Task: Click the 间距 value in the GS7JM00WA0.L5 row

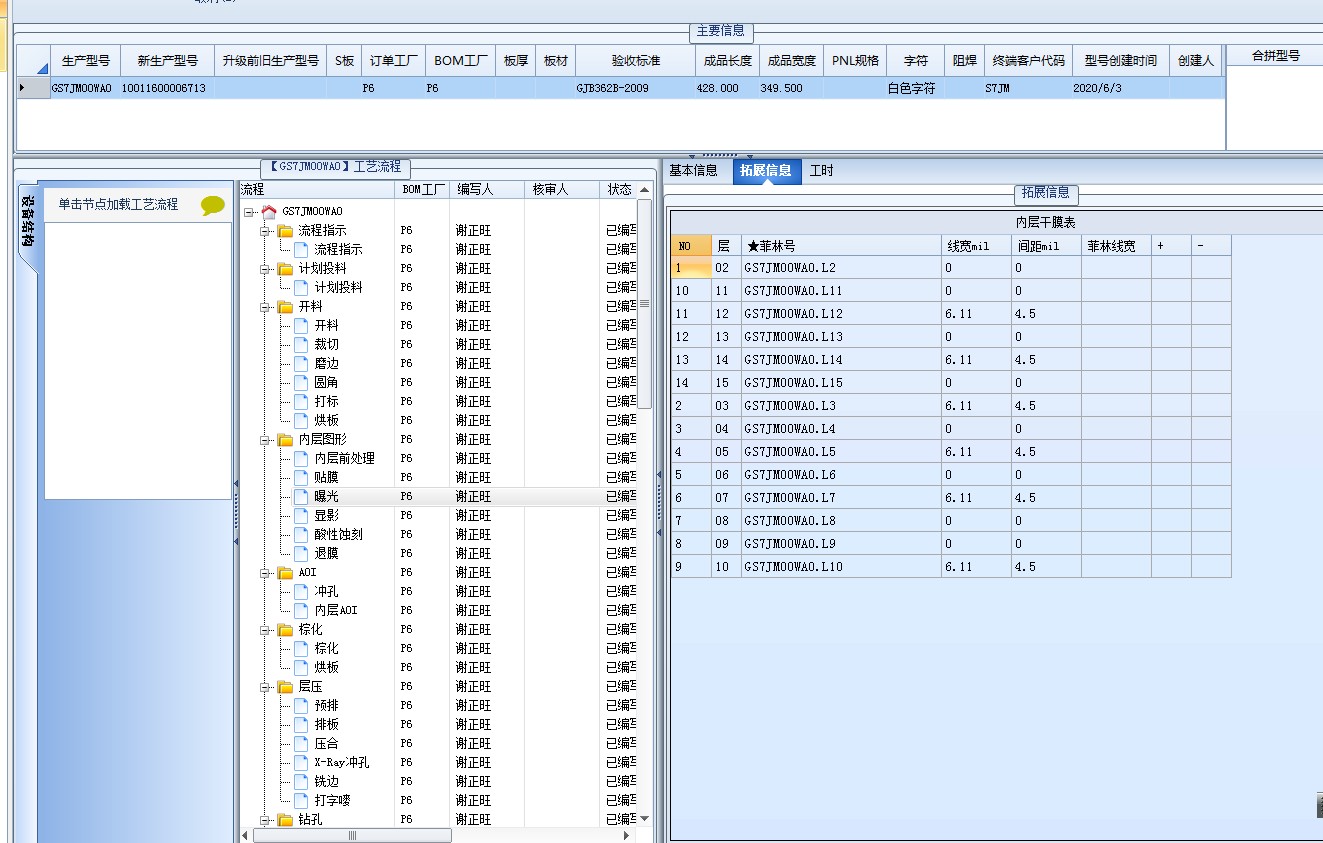Action: point(1046,452)
